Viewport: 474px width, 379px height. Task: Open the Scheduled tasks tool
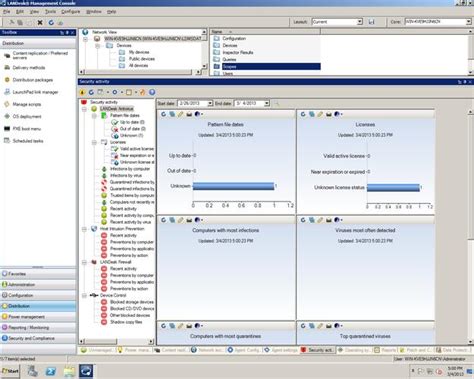click(24, 141)
